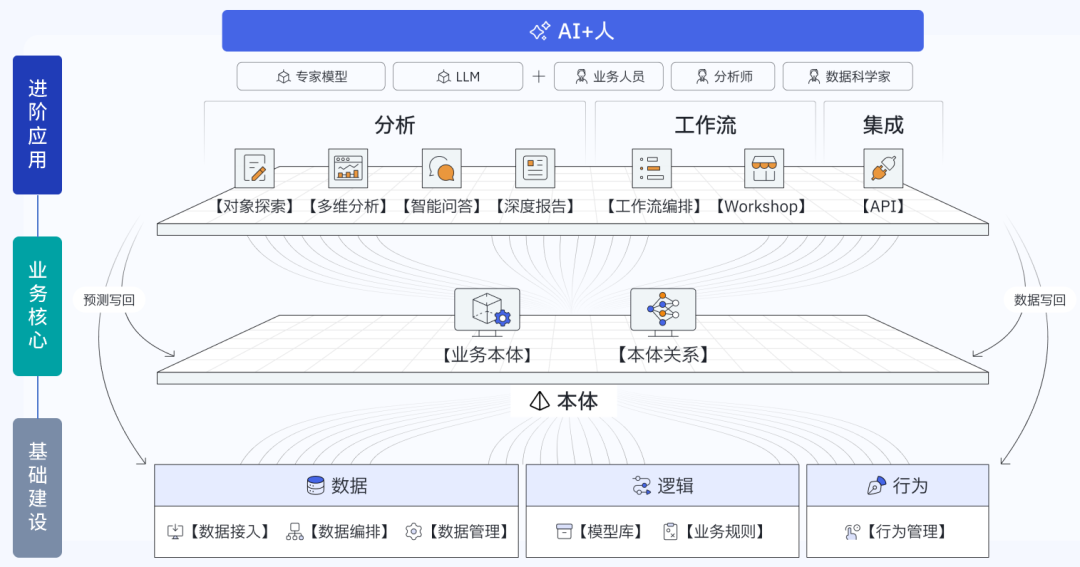This screenshot has width=1080, height=567.
Task: Select the 本体关系 network graph icon
Action: tap(662, 310)
